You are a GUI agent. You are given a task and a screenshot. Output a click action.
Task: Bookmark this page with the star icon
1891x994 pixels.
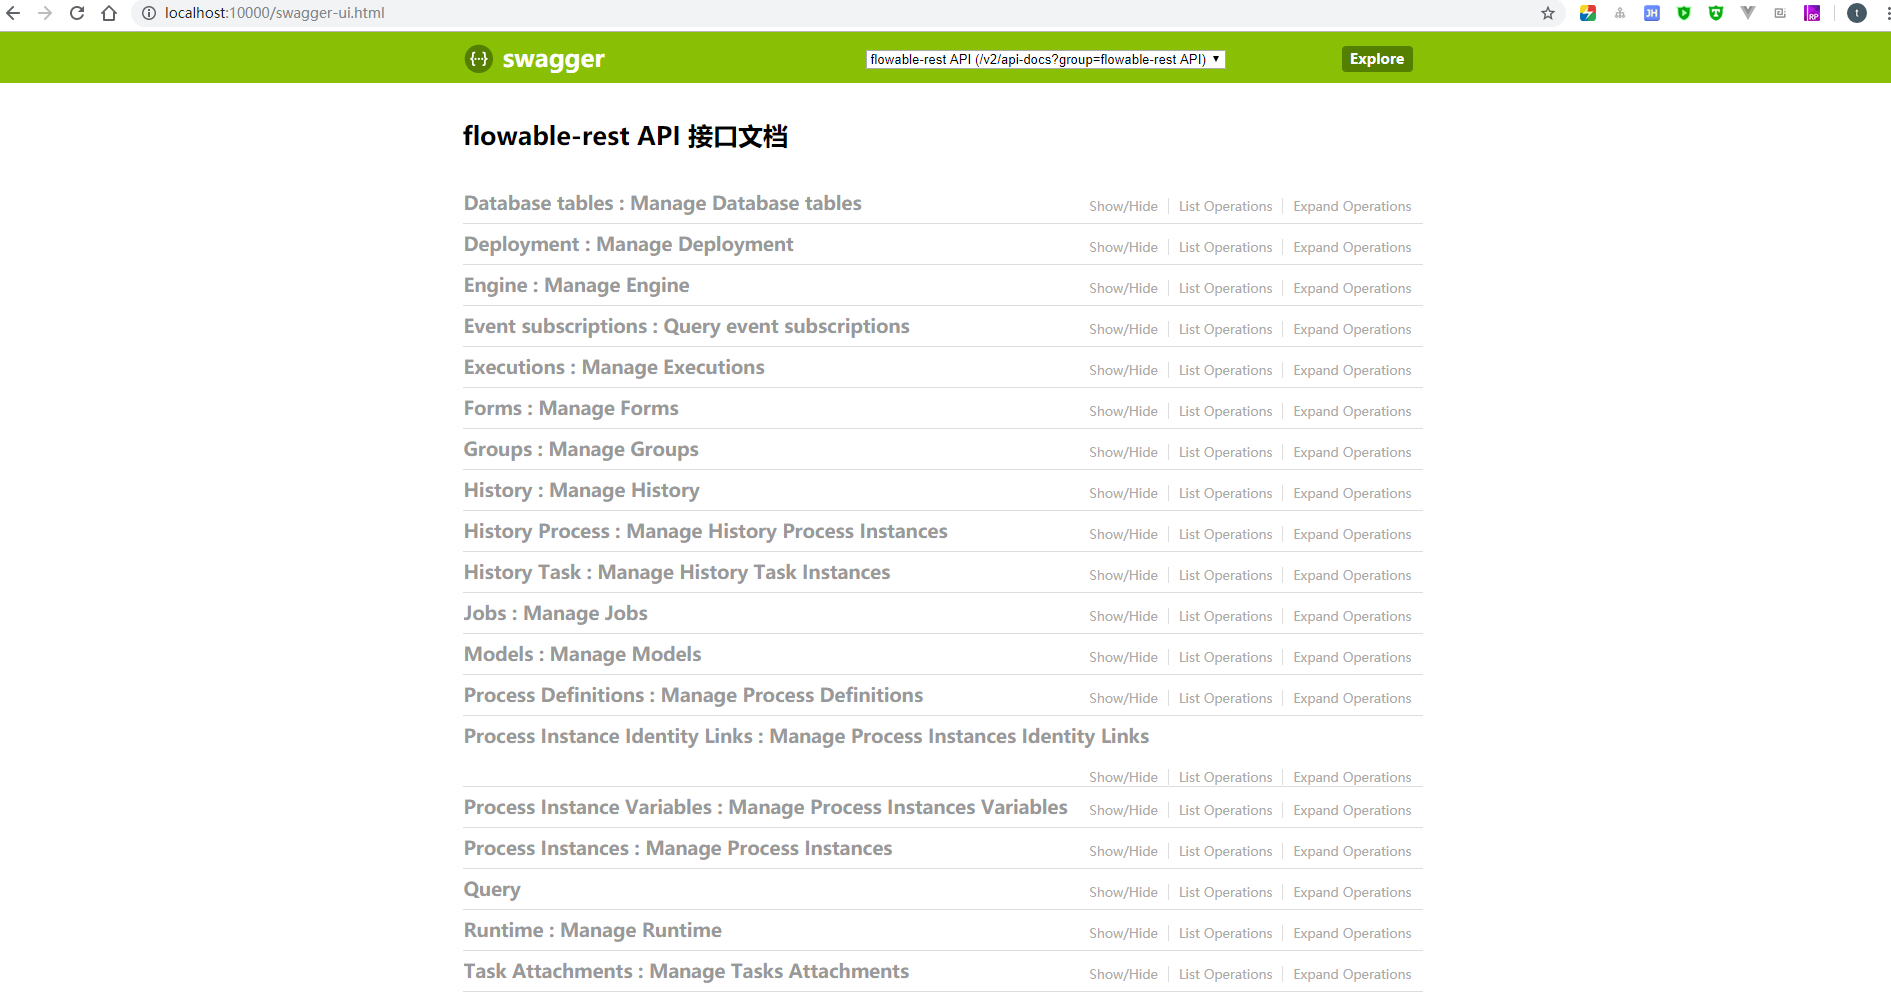click(x=1548, y=13)
